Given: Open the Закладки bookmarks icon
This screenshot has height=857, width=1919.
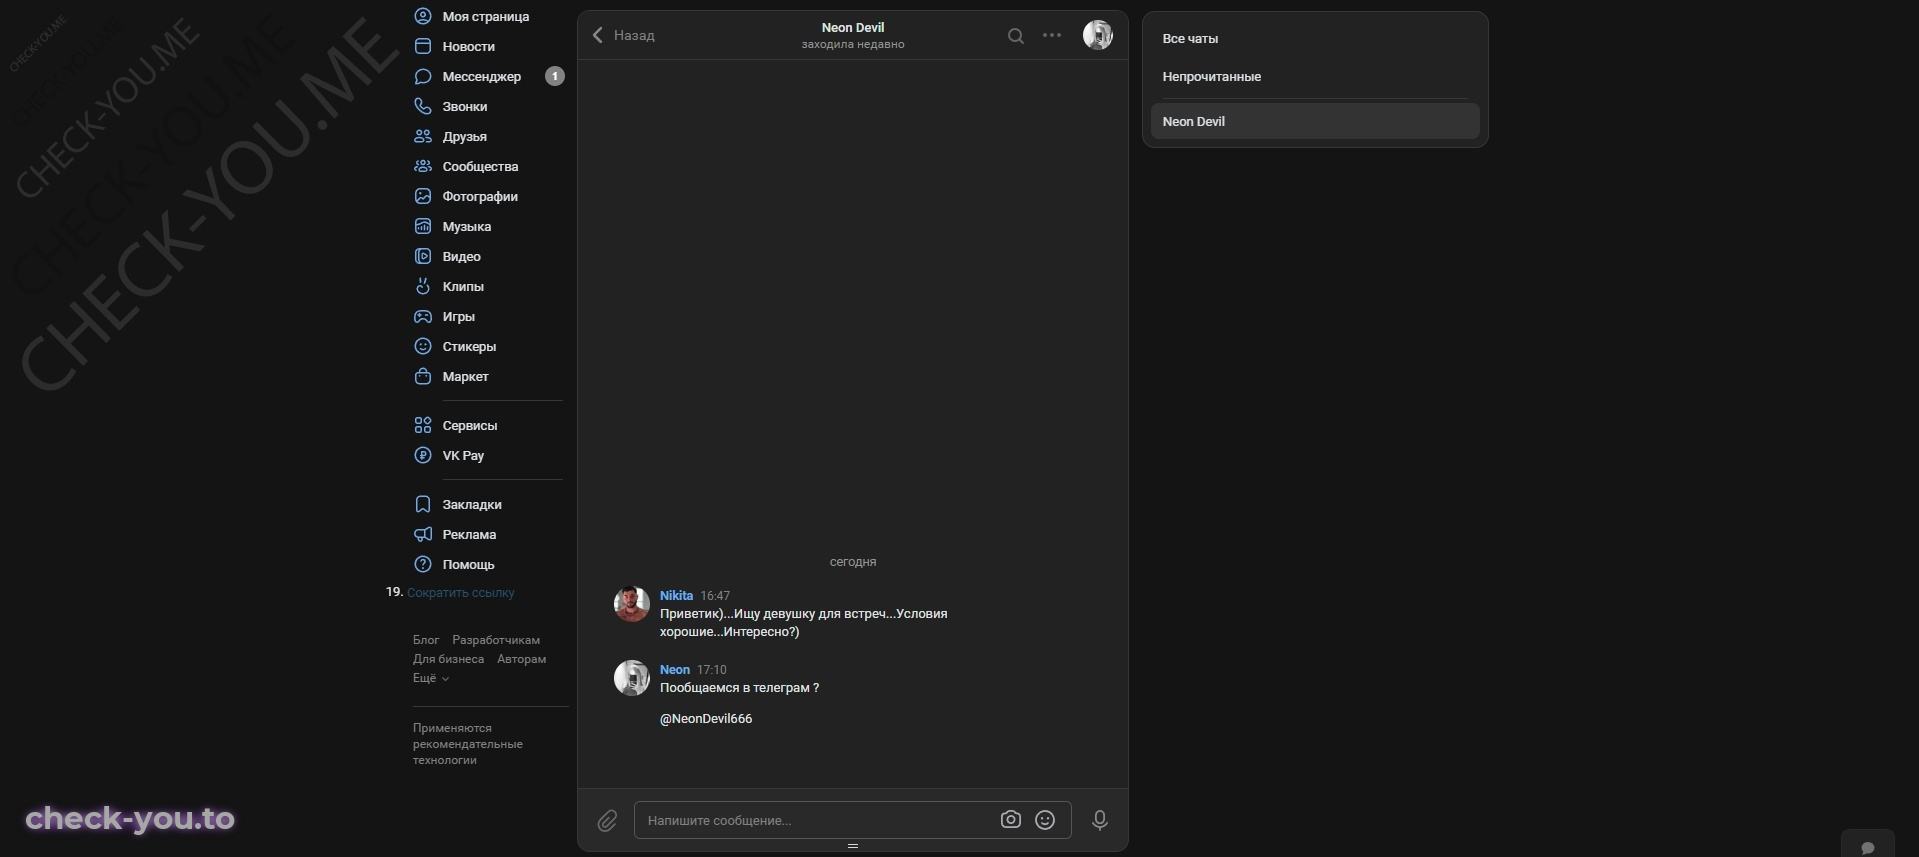Looking at the screenshot, I should point(423,504).
